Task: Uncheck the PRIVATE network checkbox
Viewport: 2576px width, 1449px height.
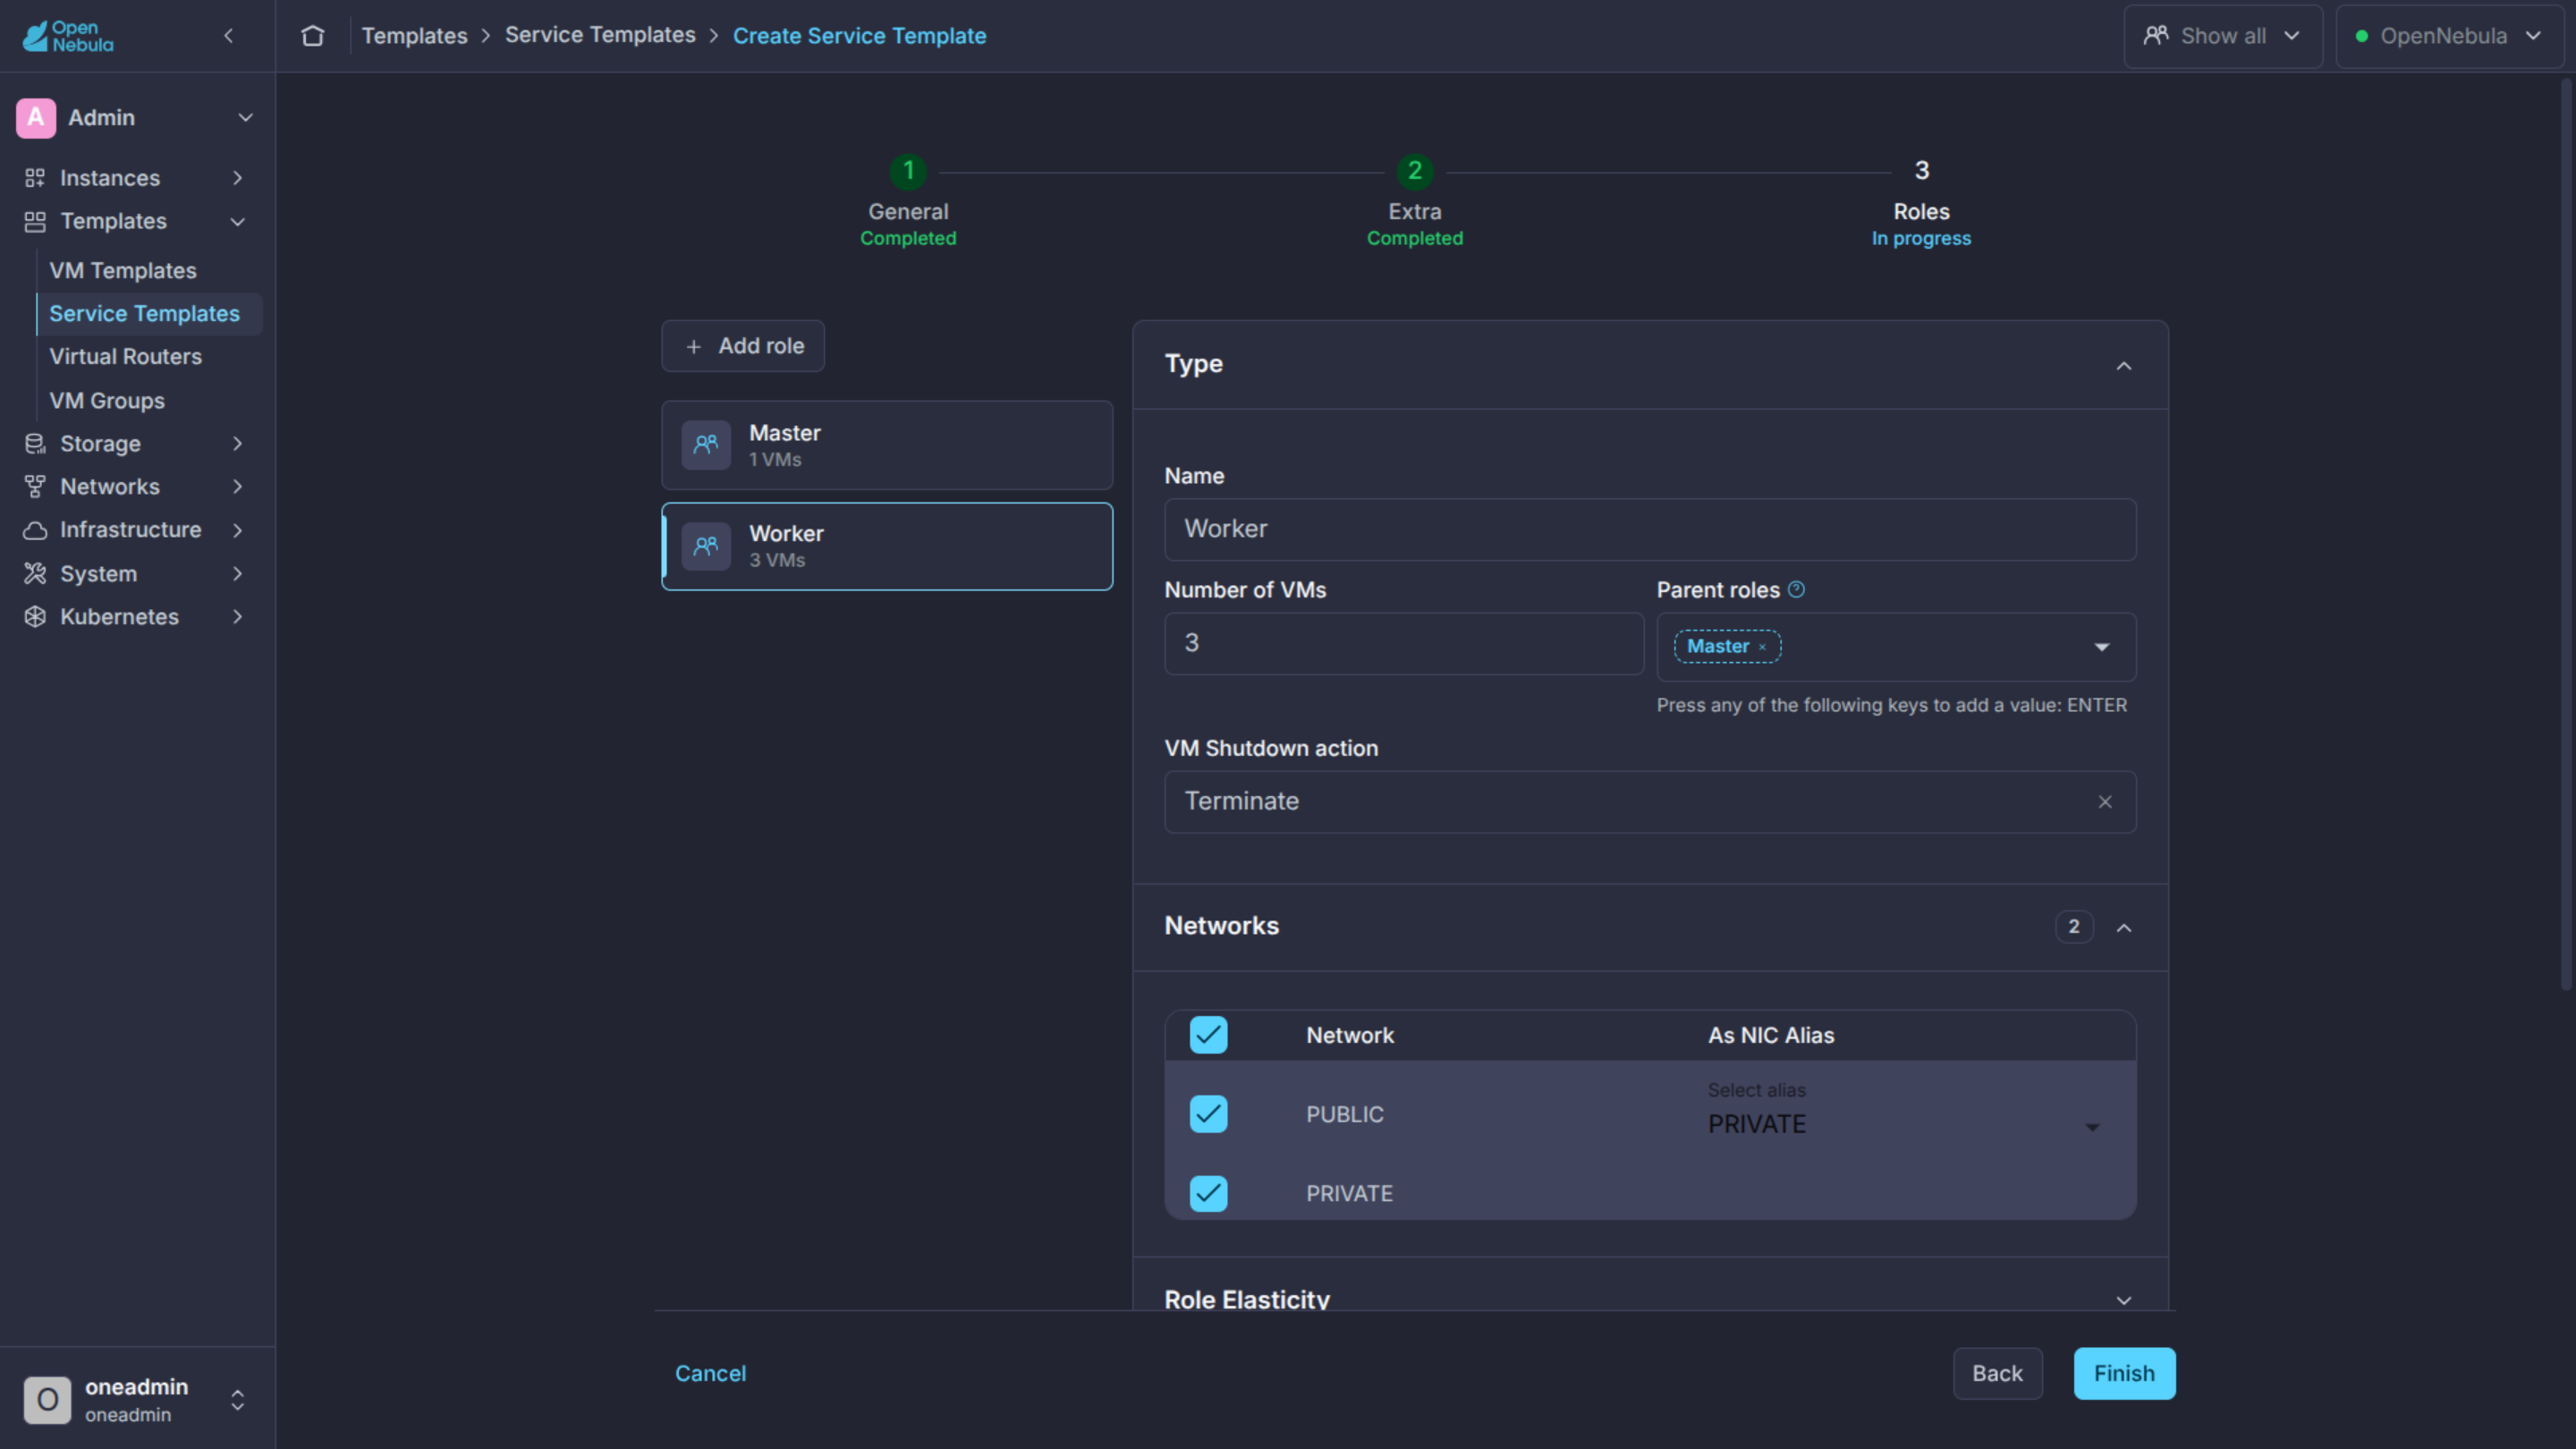Action: [x=1208, y=1193]
